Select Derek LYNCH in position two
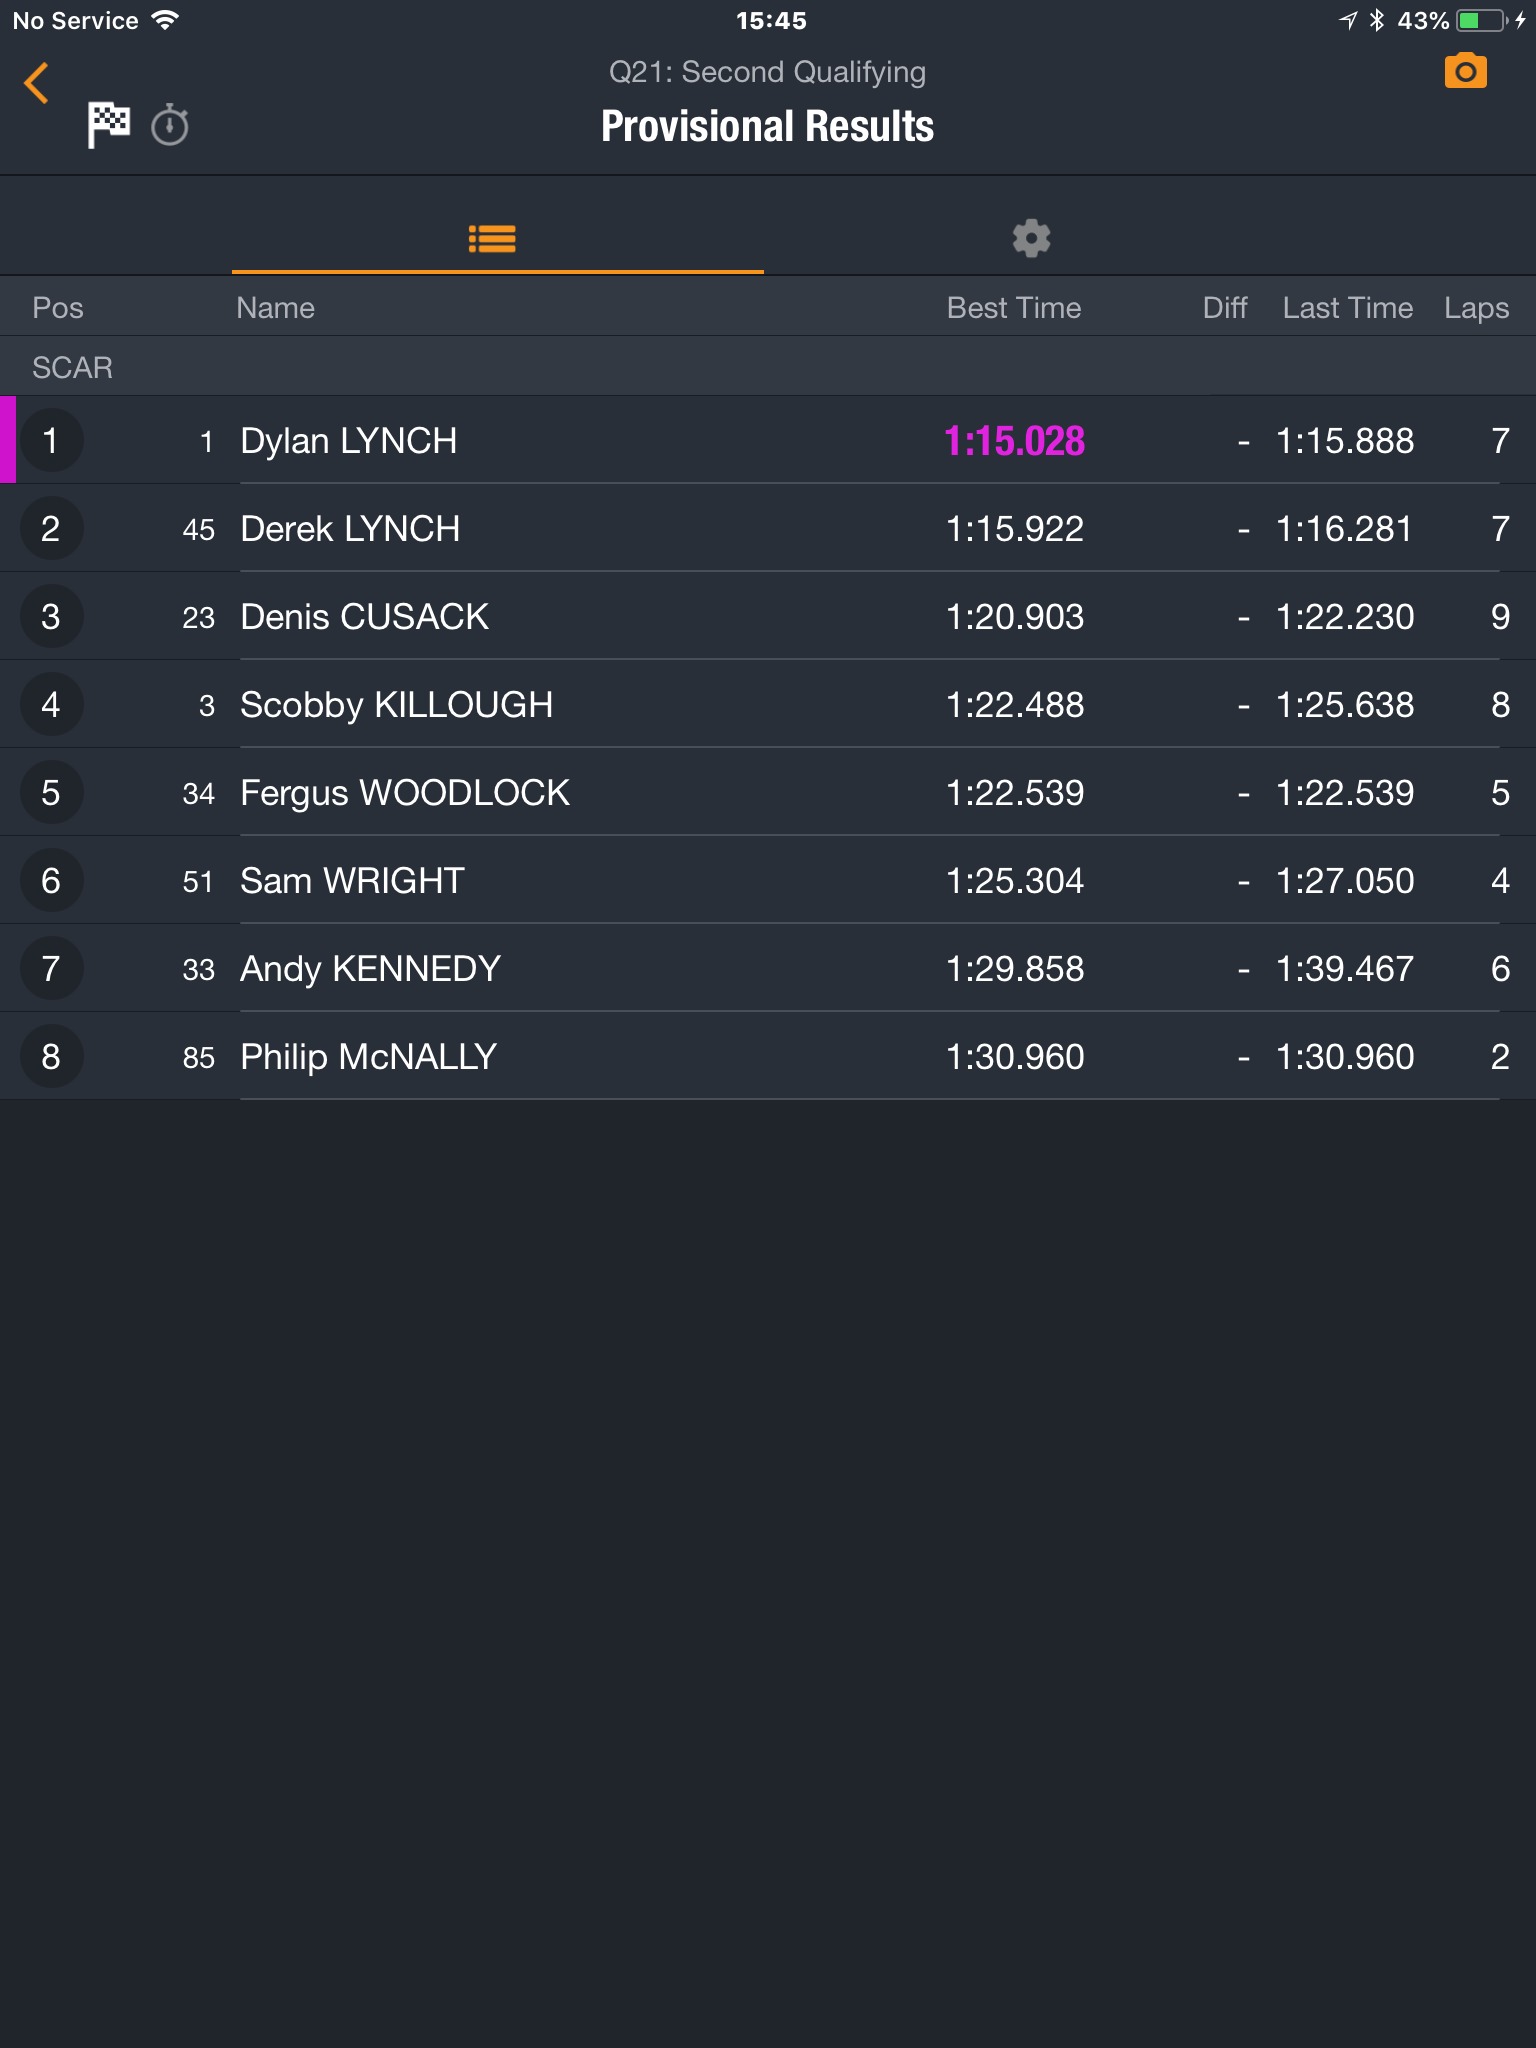The image size is (1536, 2048). click(x=768, y=528)
